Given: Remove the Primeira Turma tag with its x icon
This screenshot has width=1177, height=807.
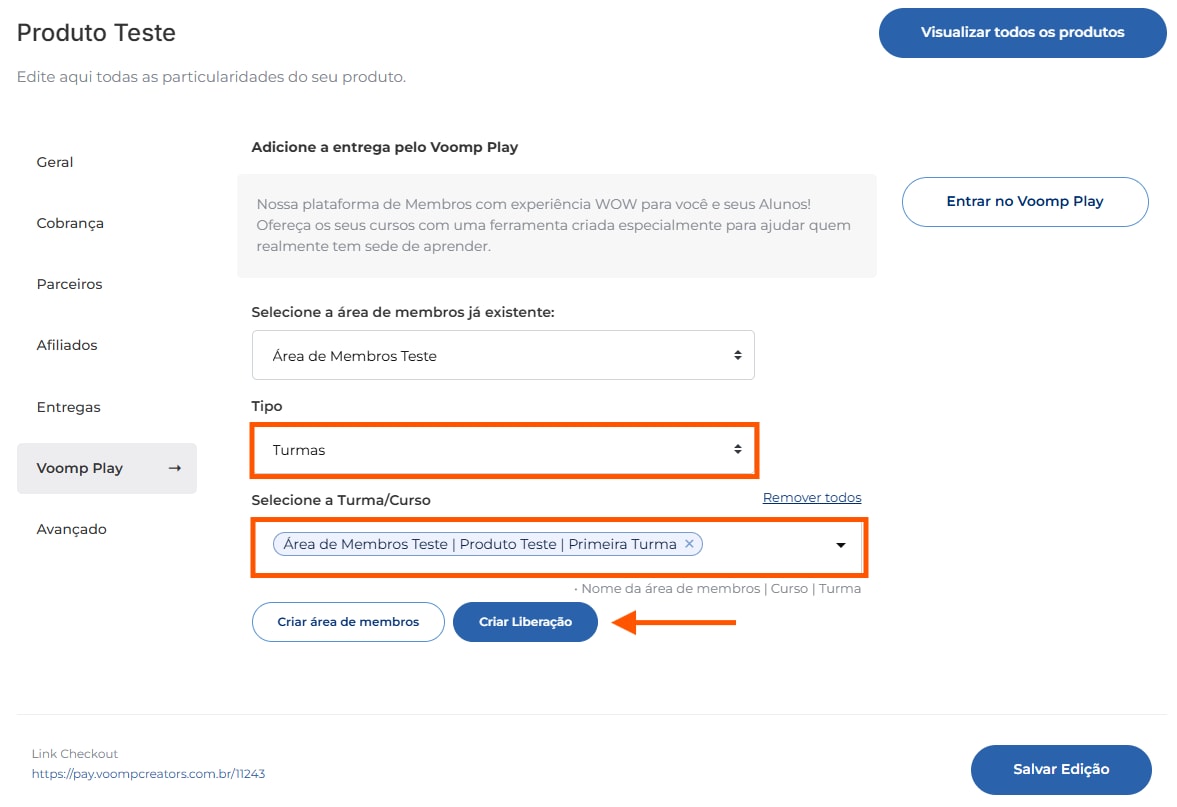Looking at the screenshot, I should click(x=689, y=544).
